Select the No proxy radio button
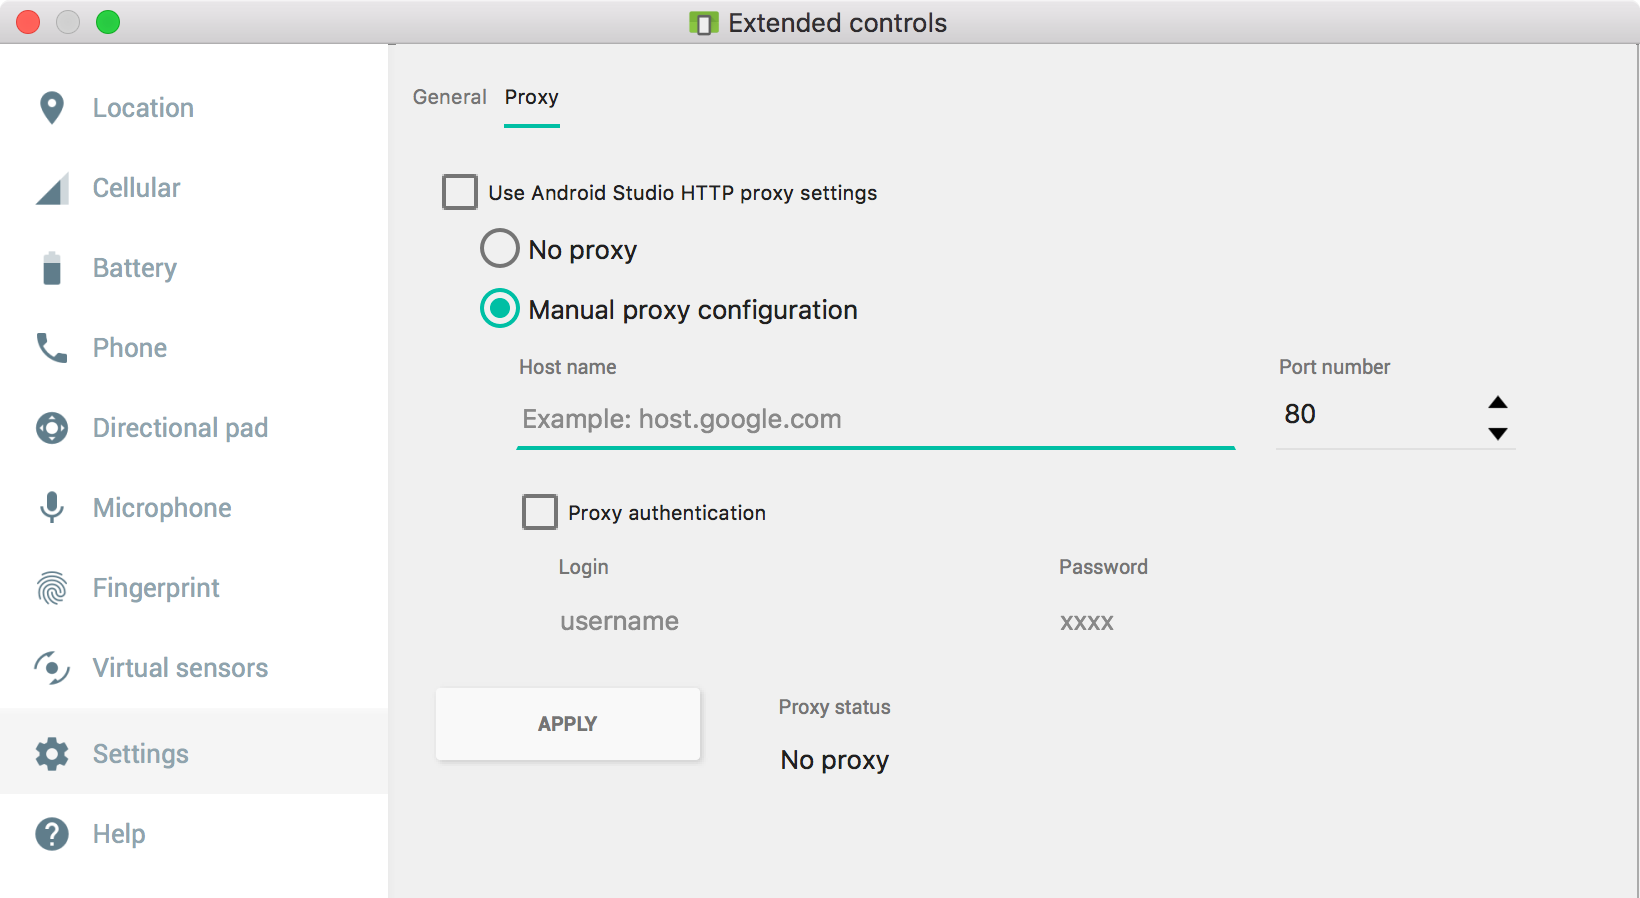 (500, 249)
